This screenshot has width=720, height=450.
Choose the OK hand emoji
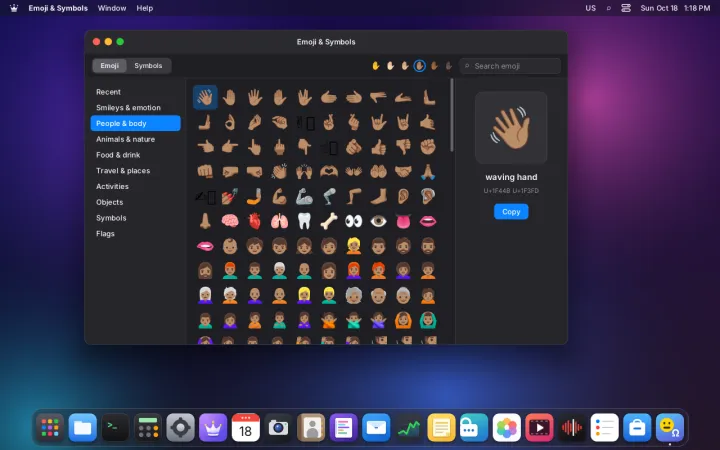[230, 122]
